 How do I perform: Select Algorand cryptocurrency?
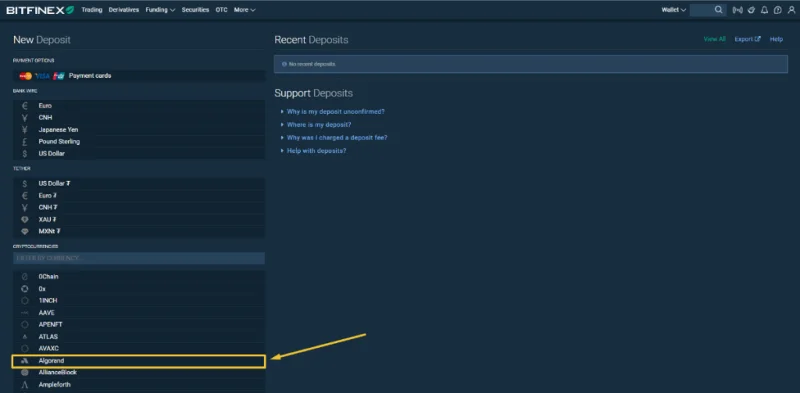(x=139, y=361)
